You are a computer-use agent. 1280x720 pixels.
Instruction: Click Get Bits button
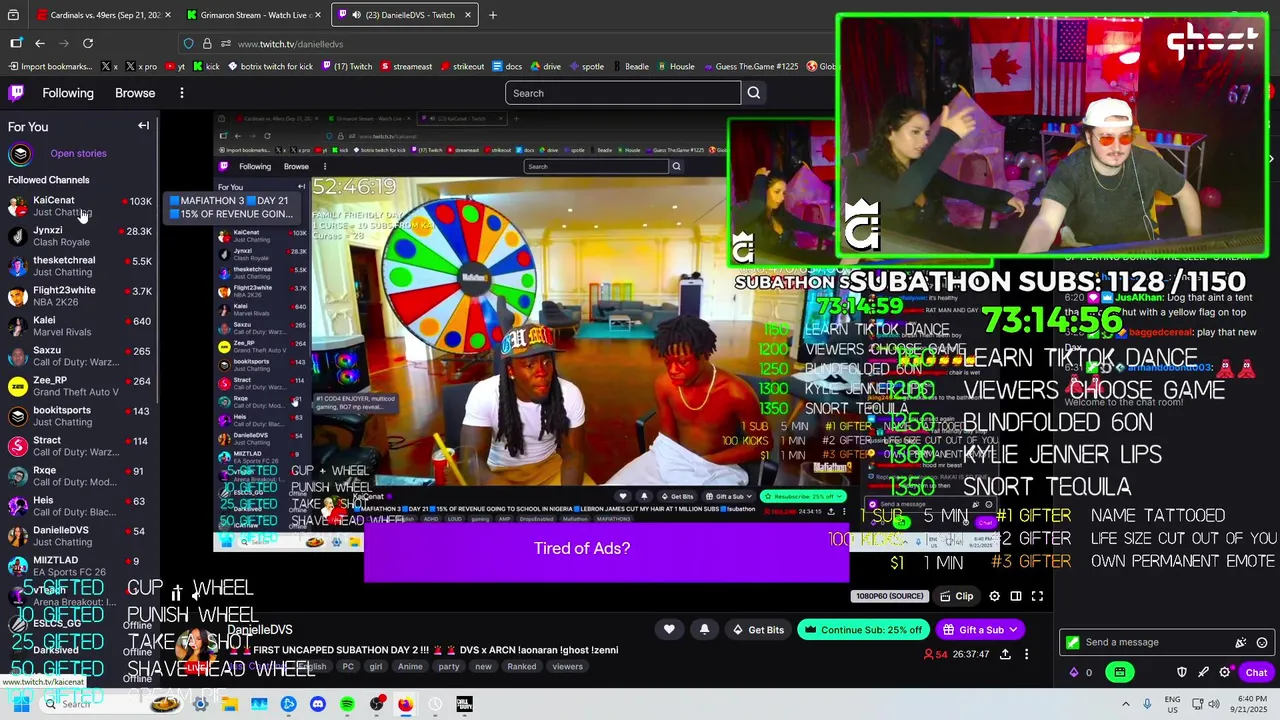[x=758, y=630]
